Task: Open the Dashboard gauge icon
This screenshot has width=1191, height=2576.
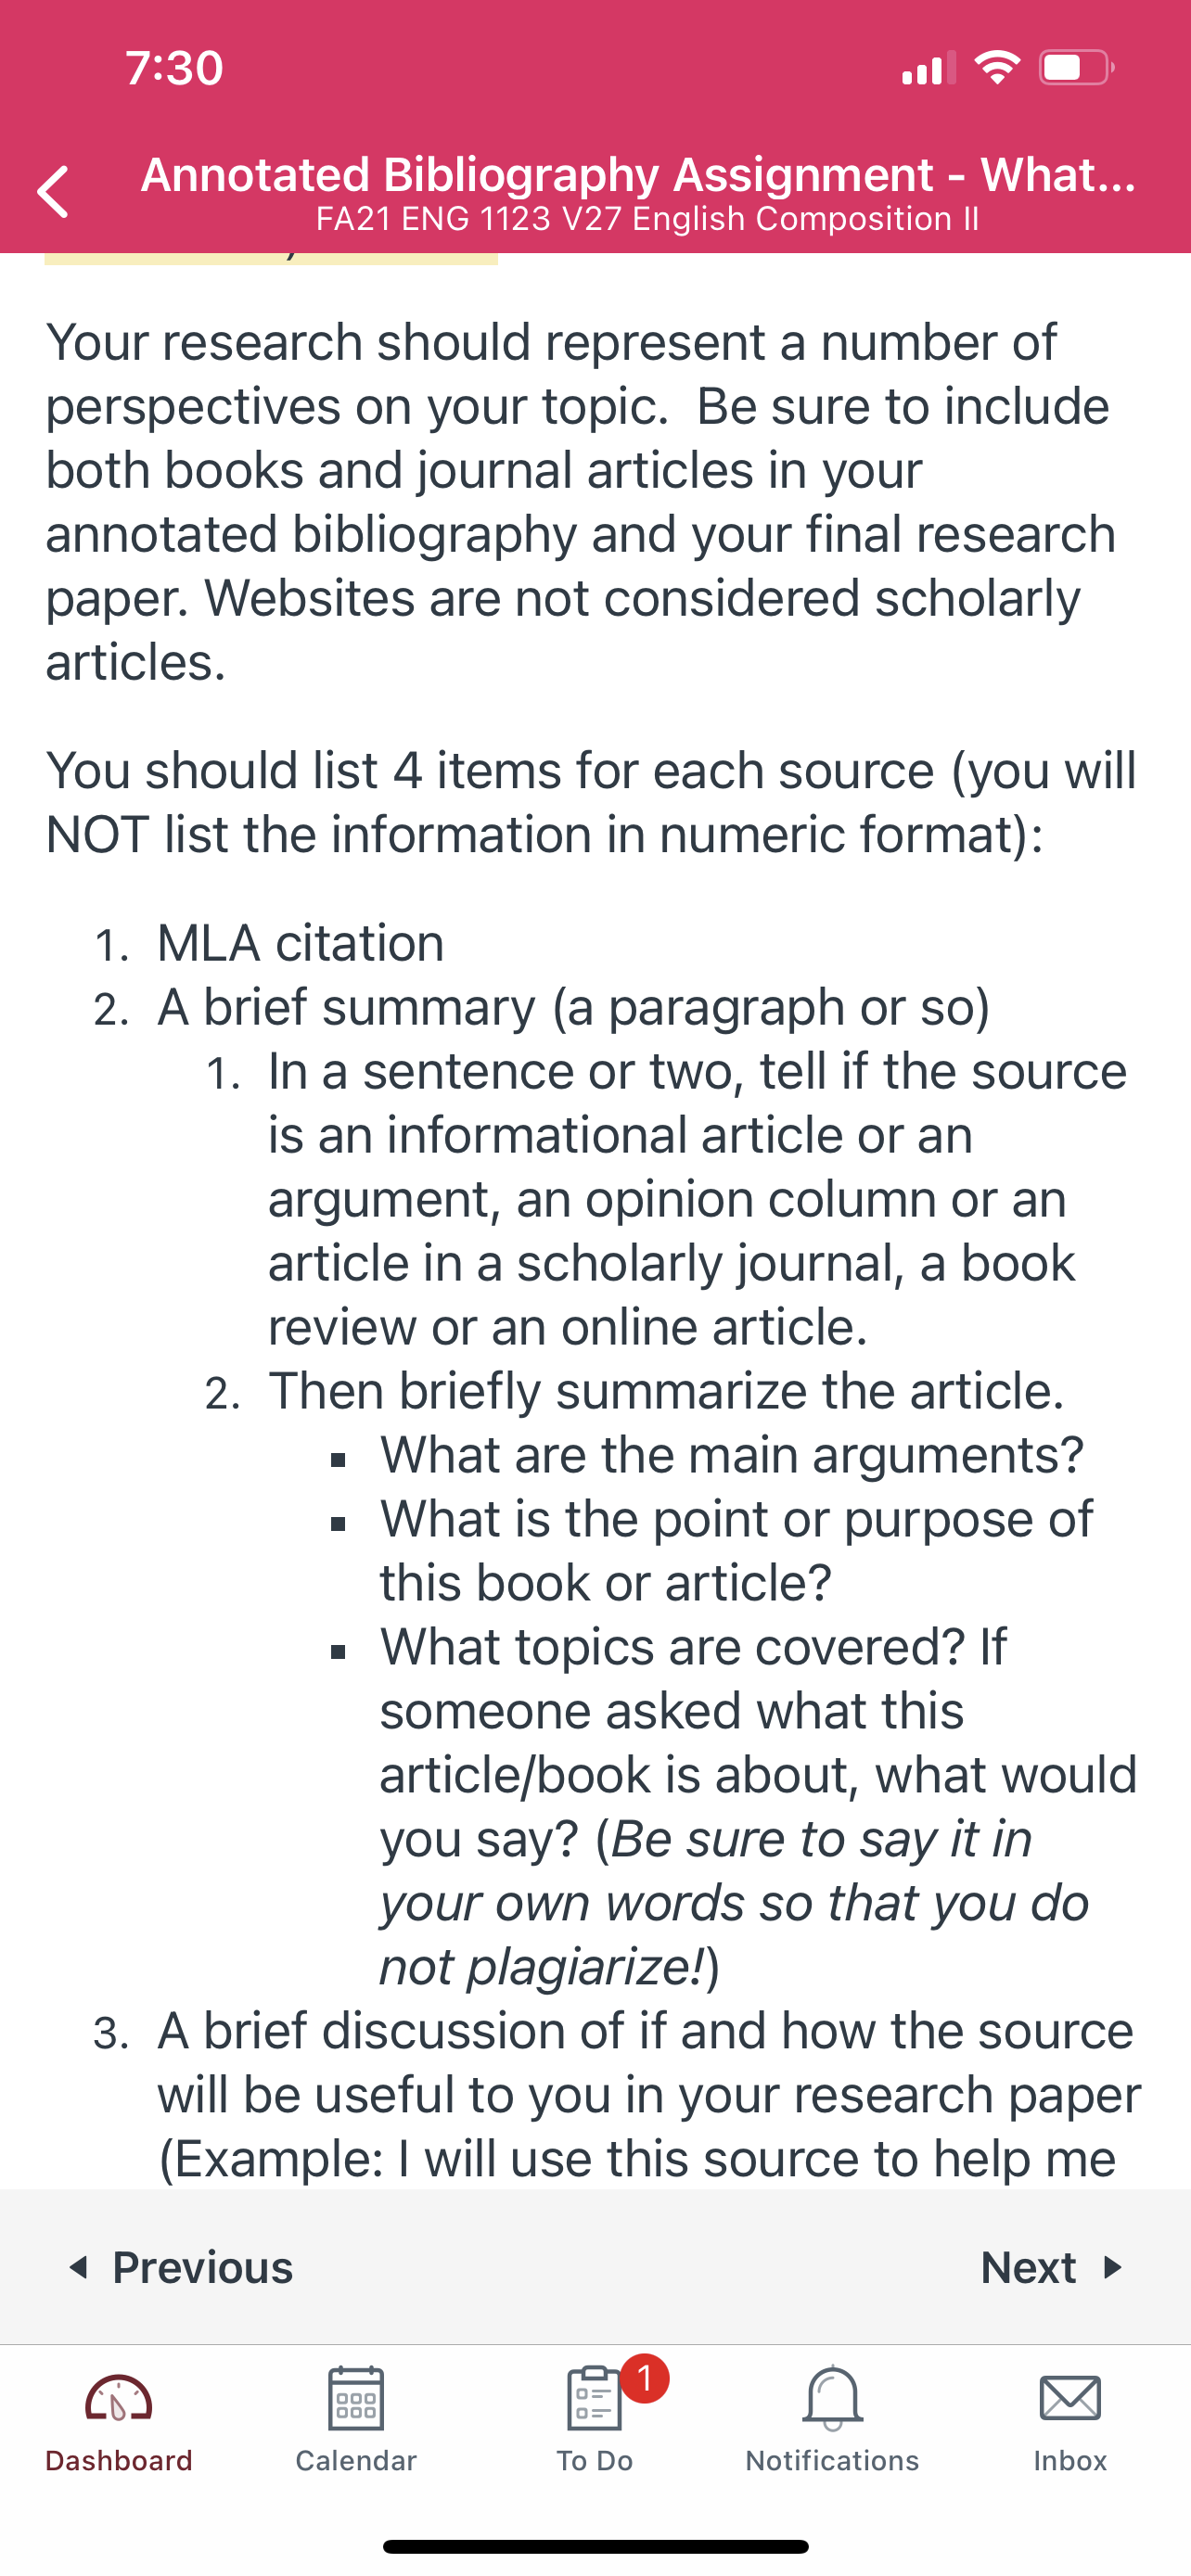Action: click(118, 2397)
